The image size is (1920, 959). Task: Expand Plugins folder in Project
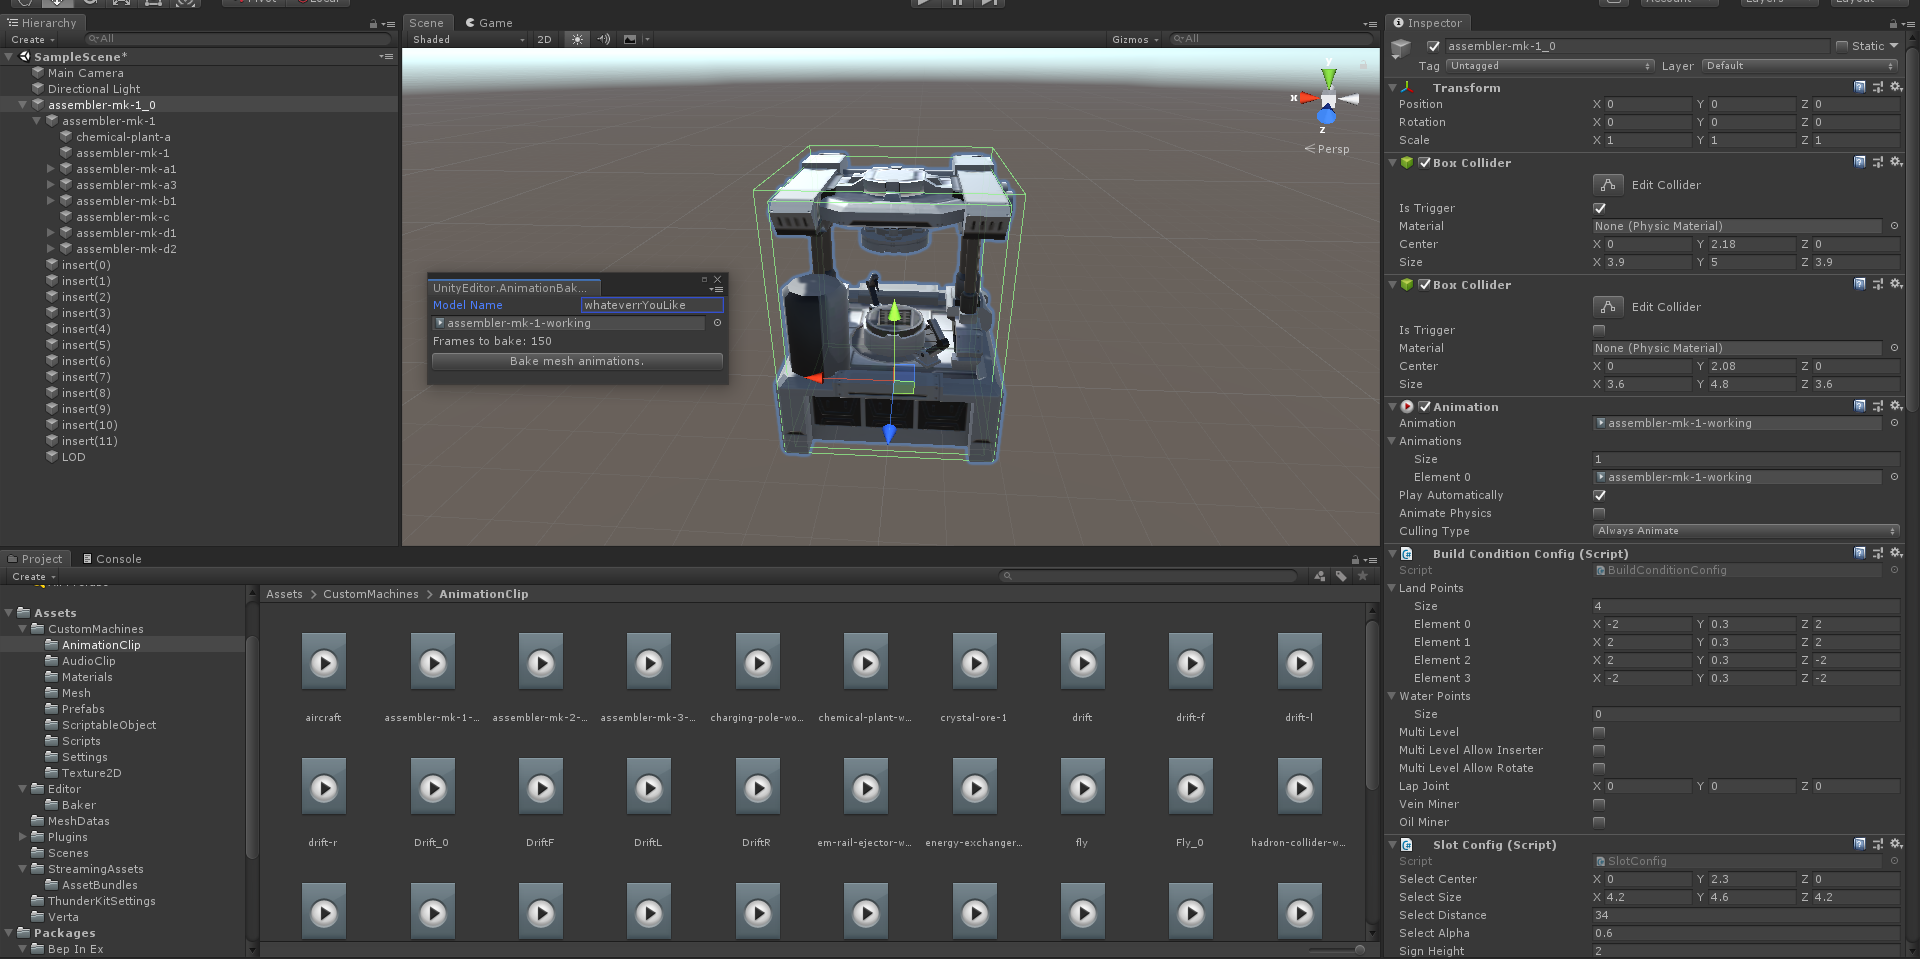coord(23,837)
